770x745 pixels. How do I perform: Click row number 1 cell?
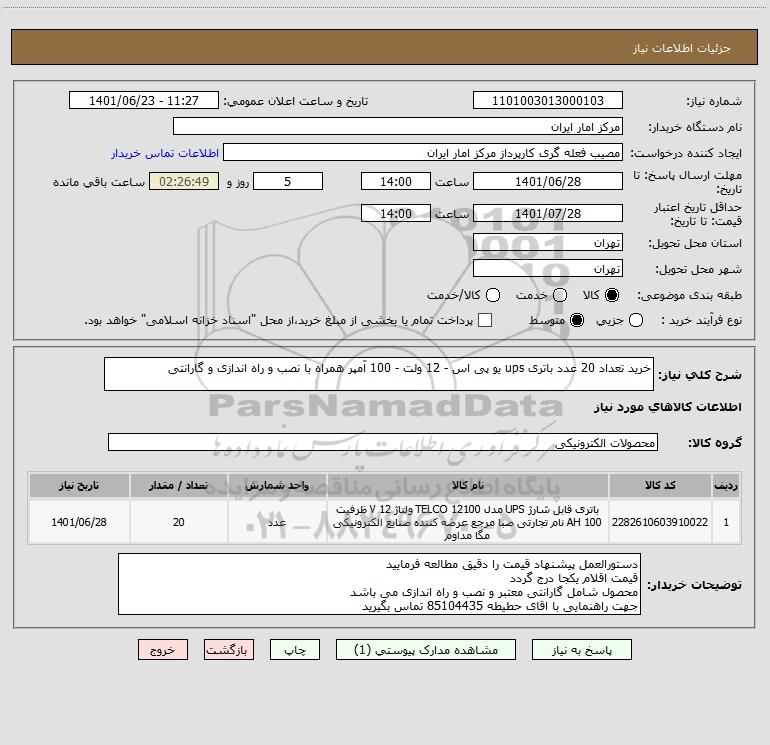[726, 522]
